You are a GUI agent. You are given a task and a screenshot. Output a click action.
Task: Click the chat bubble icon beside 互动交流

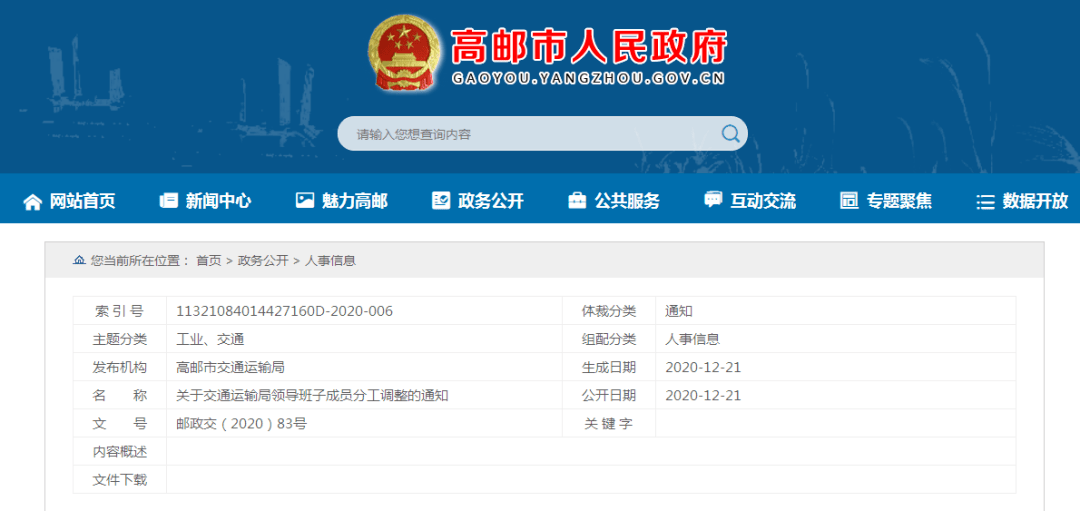point(713,200)
